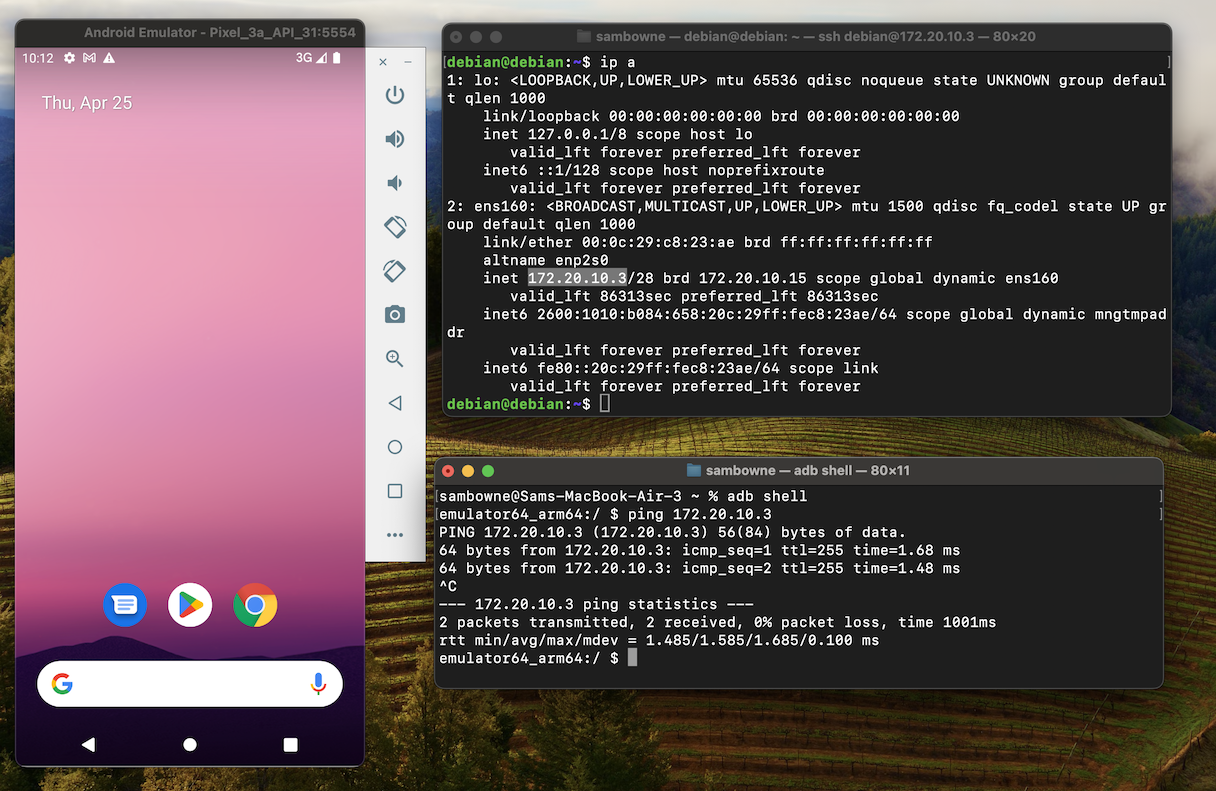Open emulator extended controls (three dots)
The height and width of the screenshot is (791, 1216).
[395, 535]
